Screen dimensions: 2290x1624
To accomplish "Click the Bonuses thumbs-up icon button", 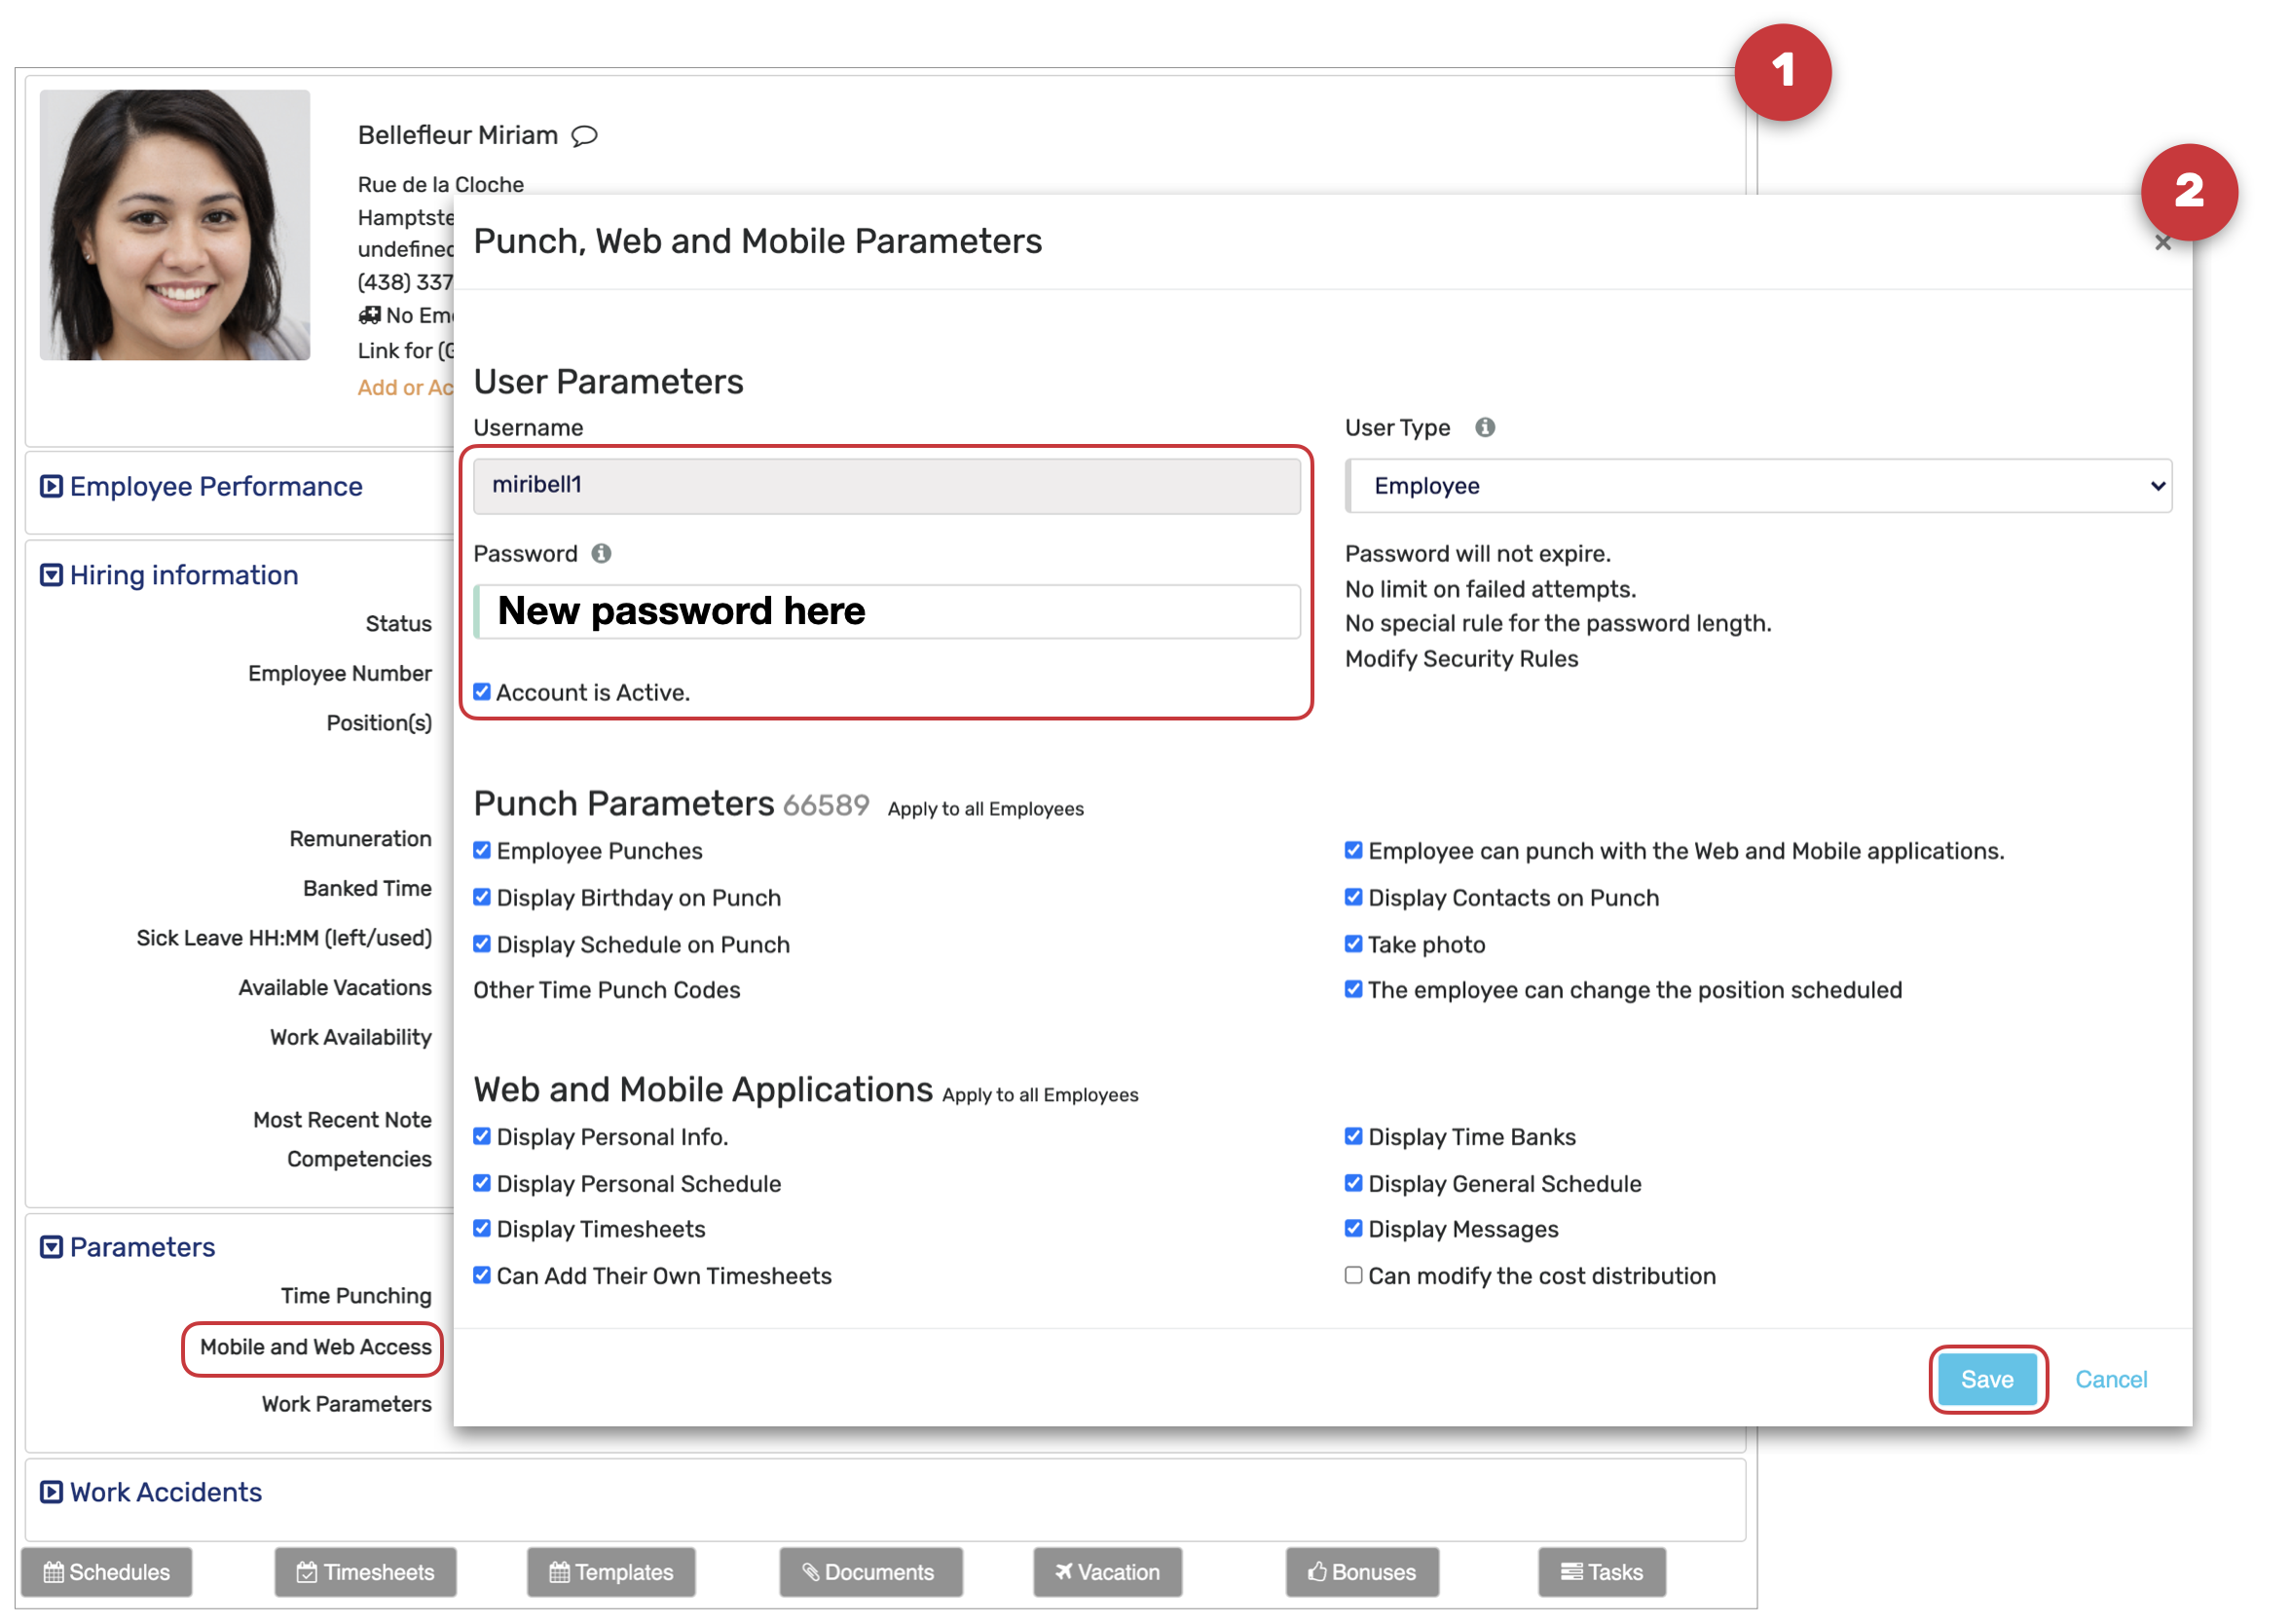I will pyautogui.click(x=1318, y=1573).
